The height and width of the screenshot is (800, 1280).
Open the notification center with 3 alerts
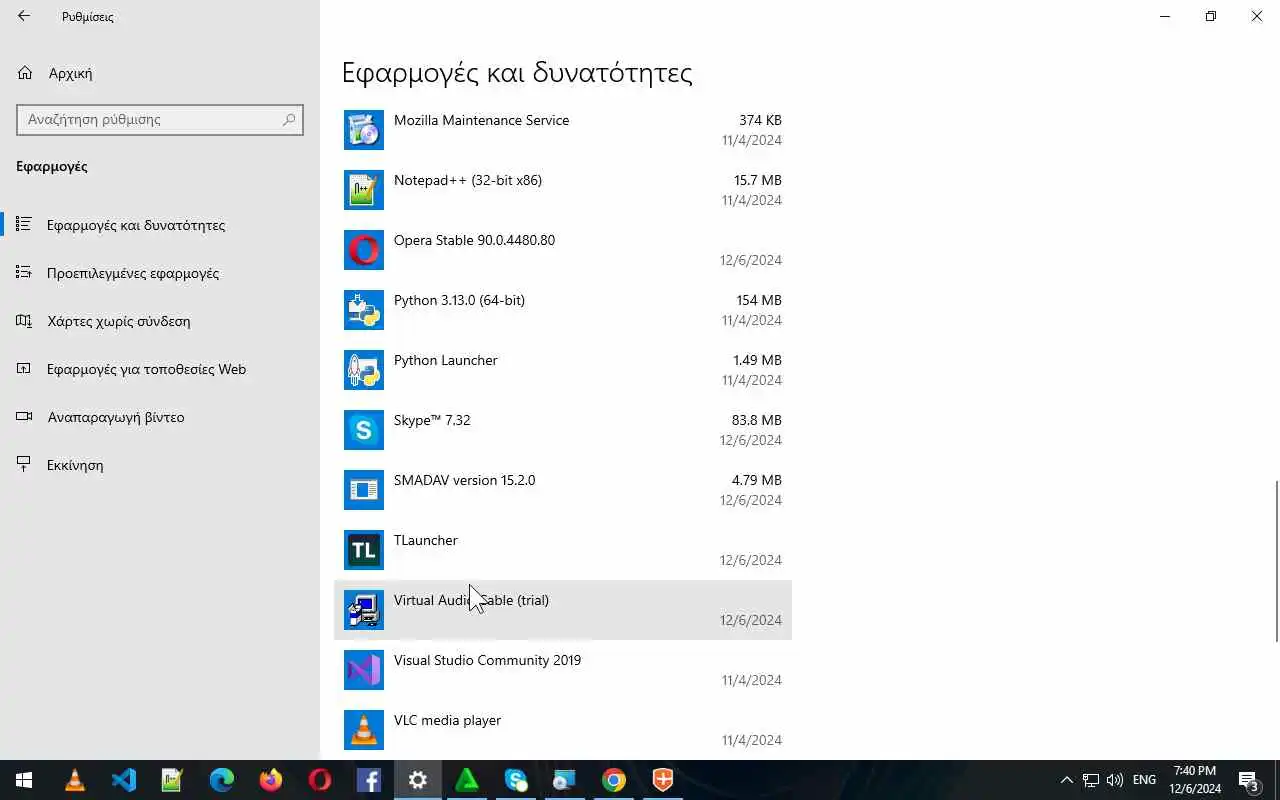pyautogui.click(x=1249, y=780)
